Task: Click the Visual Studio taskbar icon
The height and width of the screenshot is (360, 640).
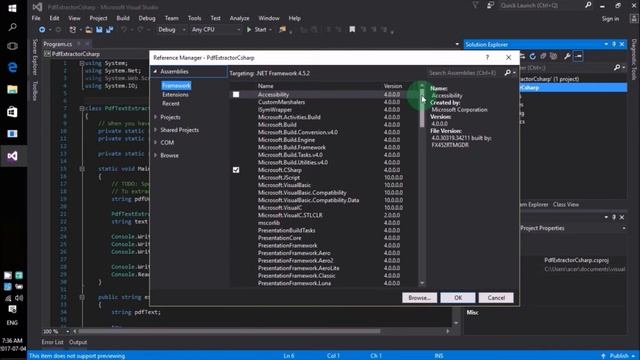Action: coord(12,156)
